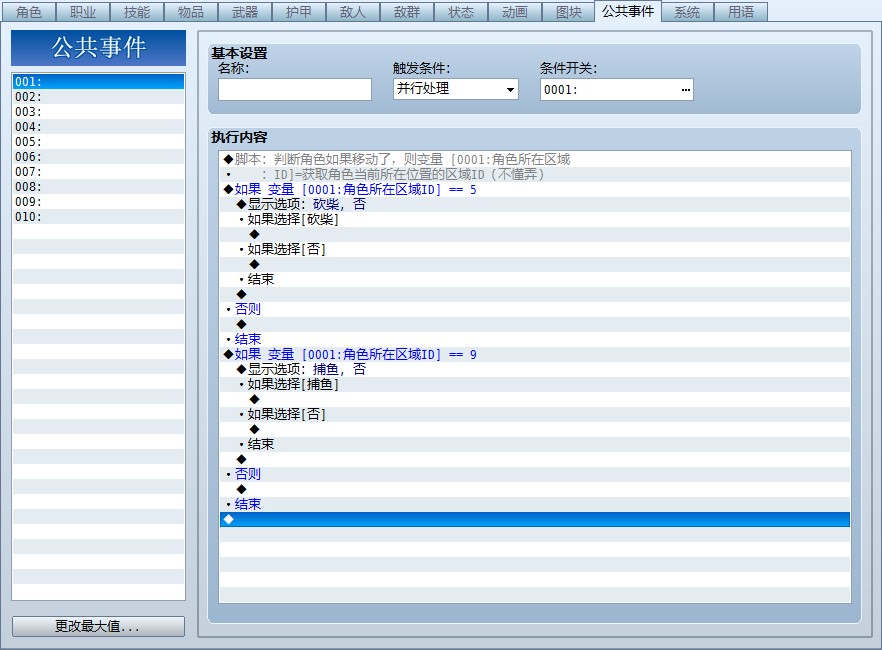The width and height of the screenshot is (882, 650).
Task: Open the 动画 tab
Action: pyautogui.click(x=515, y=12)
